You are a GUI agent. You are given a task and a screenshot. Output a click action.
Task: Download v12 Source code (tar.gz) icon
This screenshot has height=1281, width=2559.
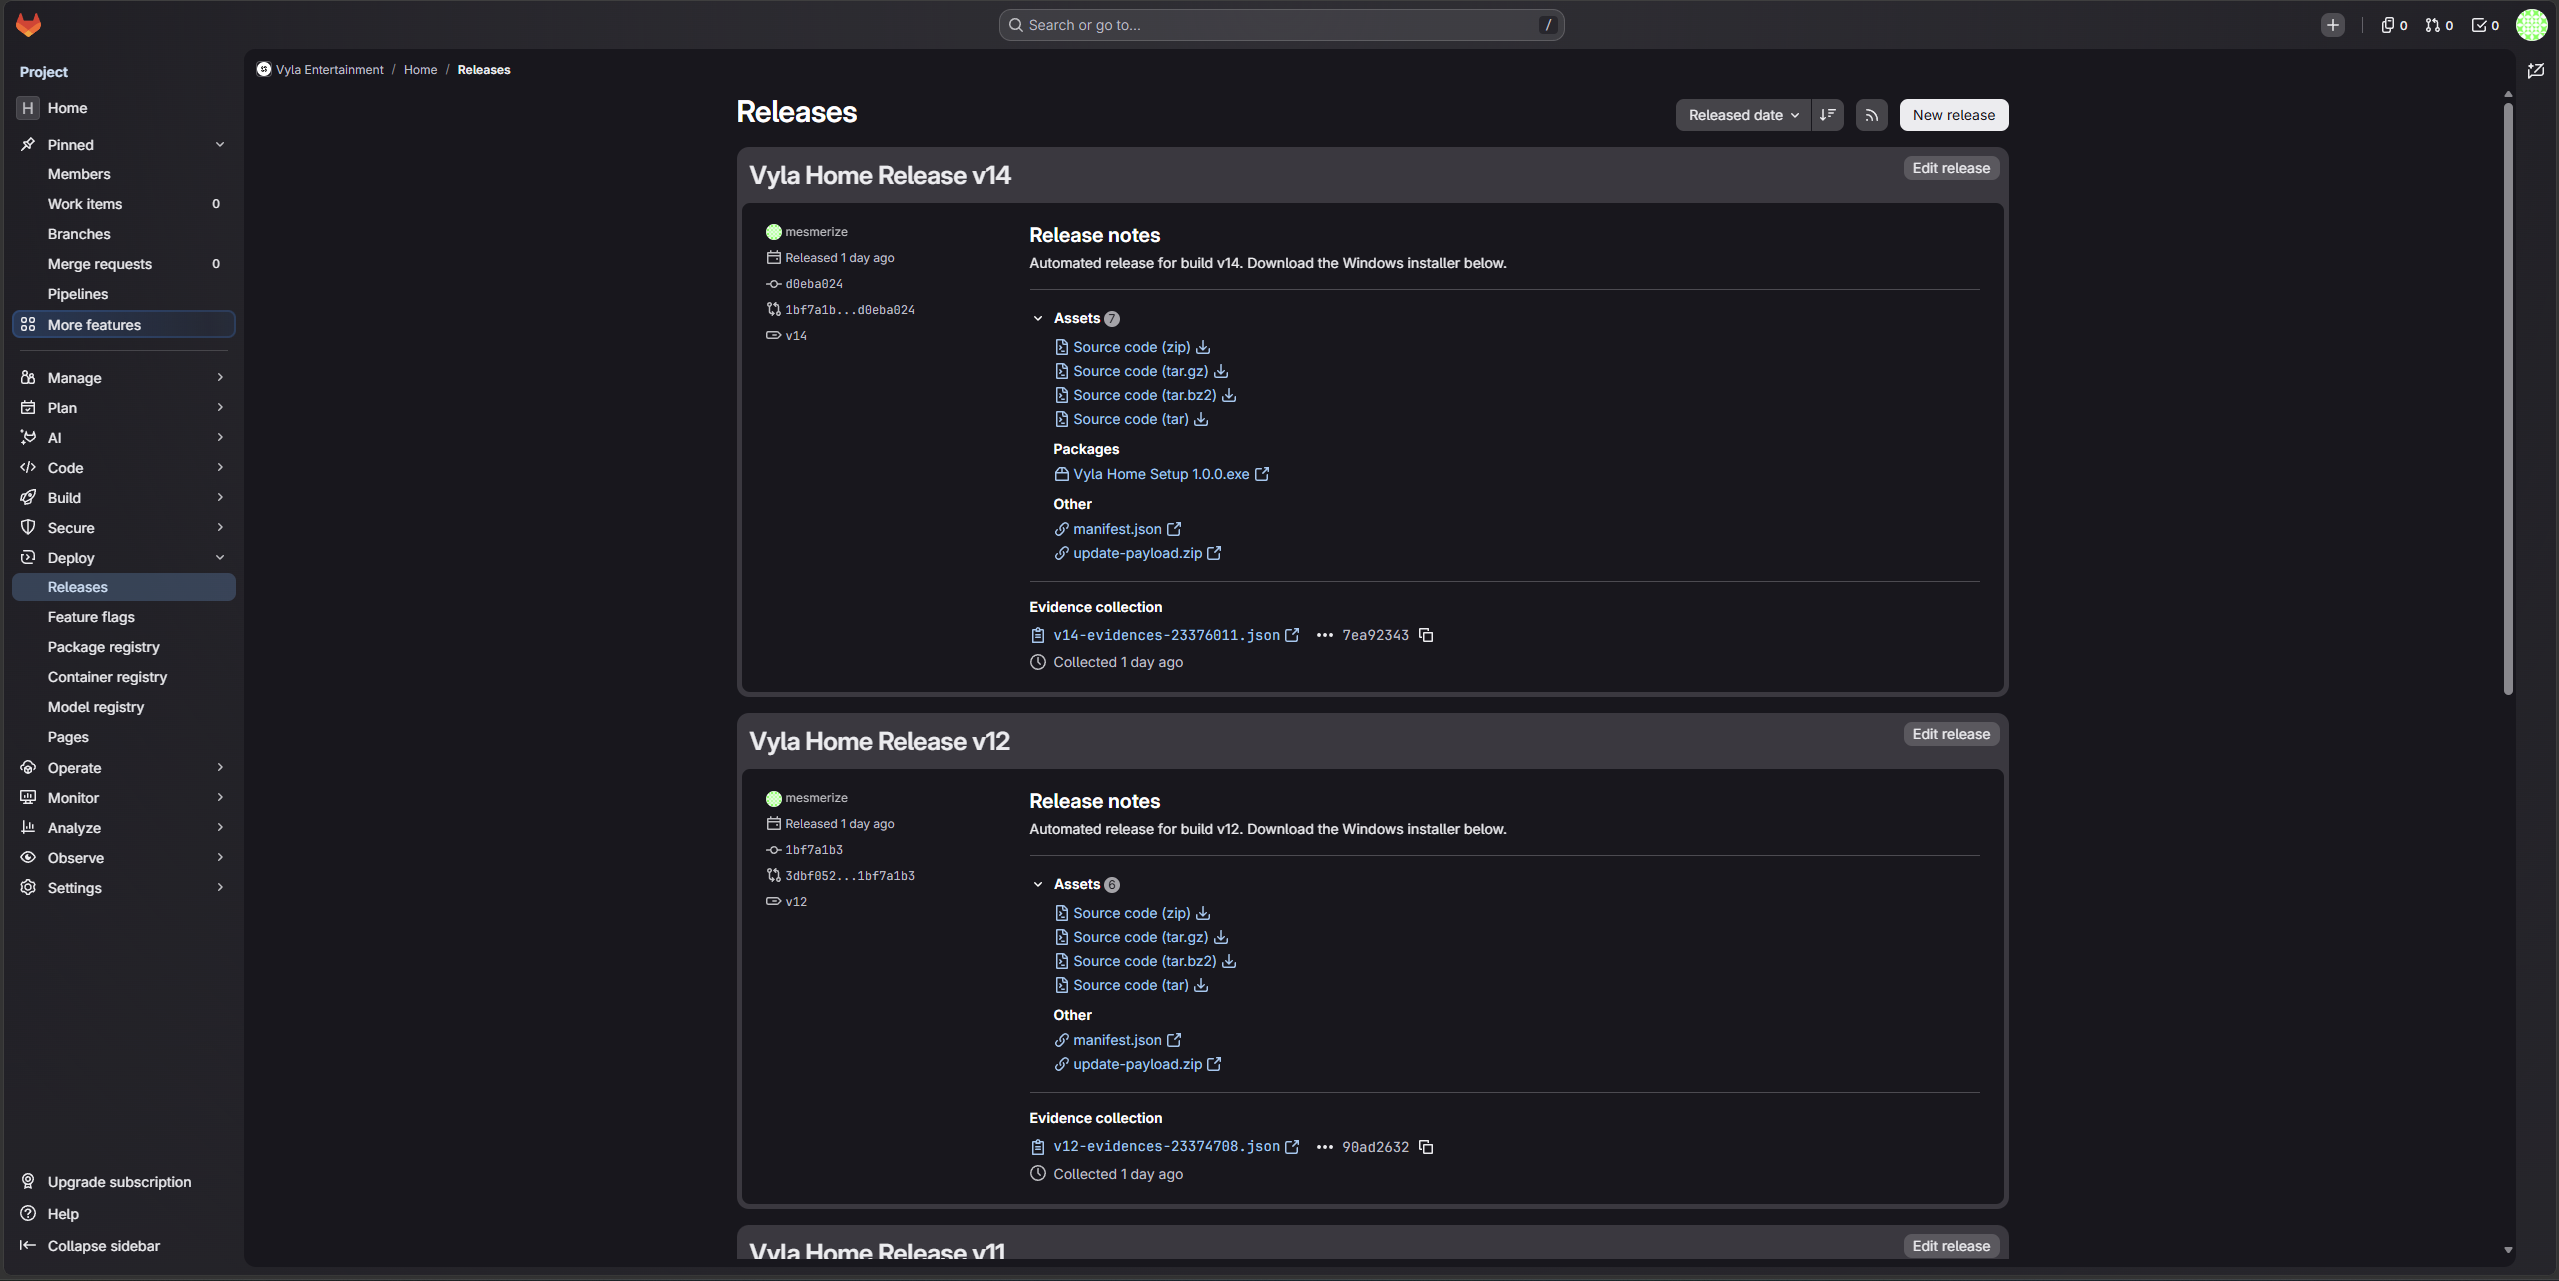(x=1221, y=937)
